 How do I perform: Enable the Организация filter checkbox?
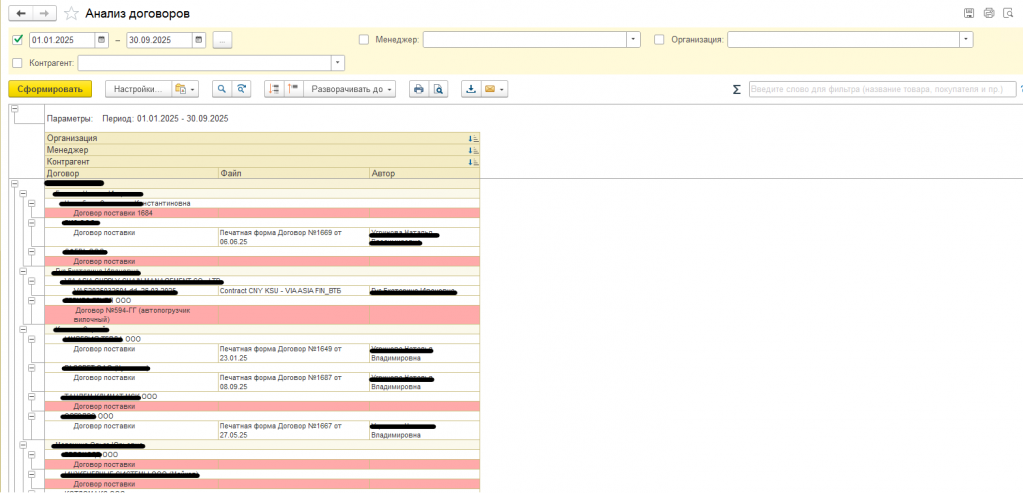659,40
